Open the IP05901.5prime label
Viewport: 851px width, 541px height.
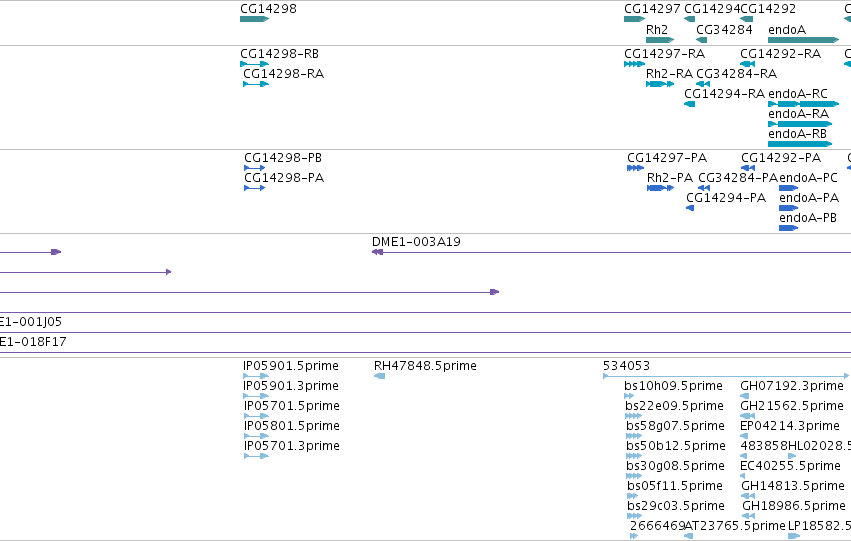[x=291, y=366]
